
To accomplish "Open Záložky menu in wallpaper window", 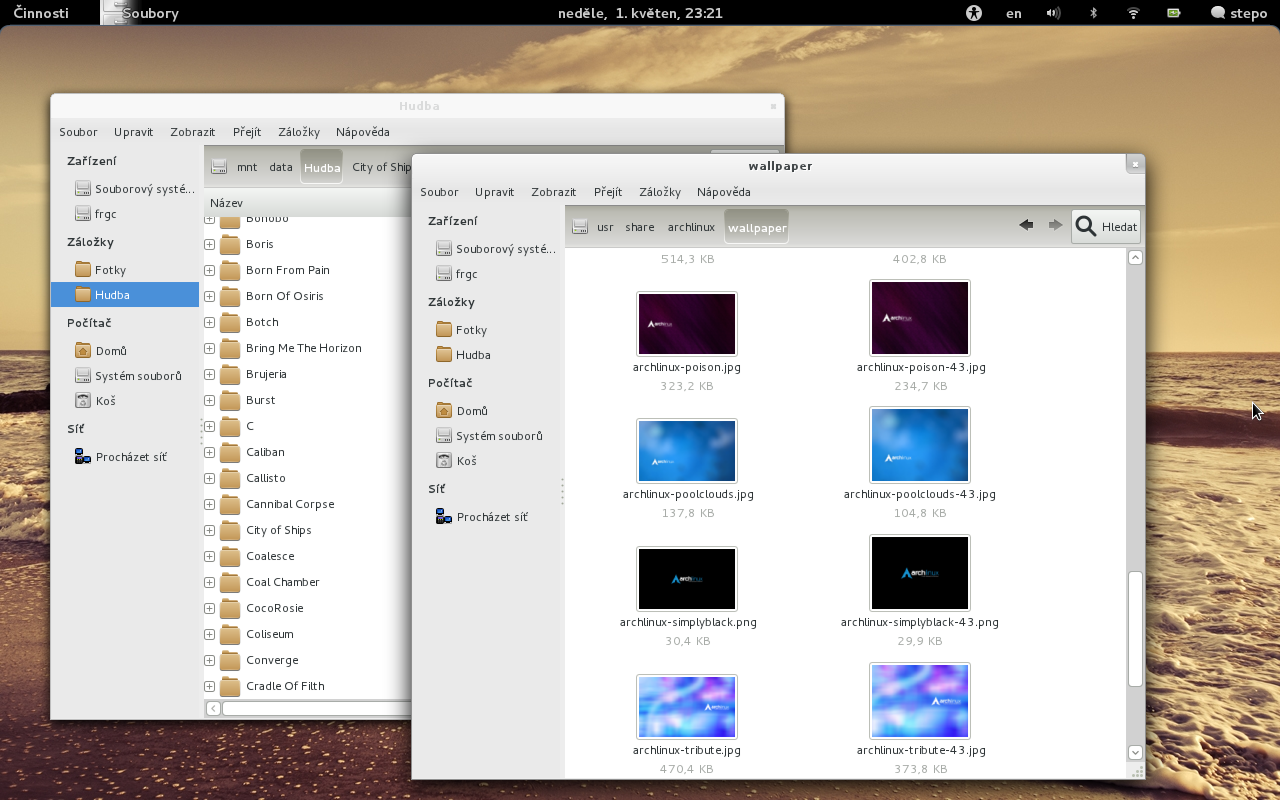I will [x=659, y=192].
